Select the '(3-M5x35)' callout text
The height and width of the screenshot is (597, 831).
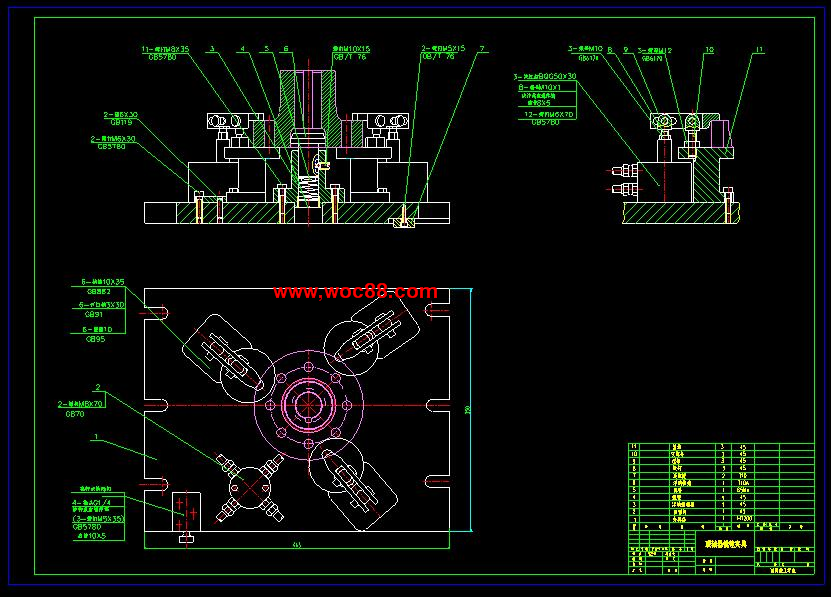coord(98,519)
